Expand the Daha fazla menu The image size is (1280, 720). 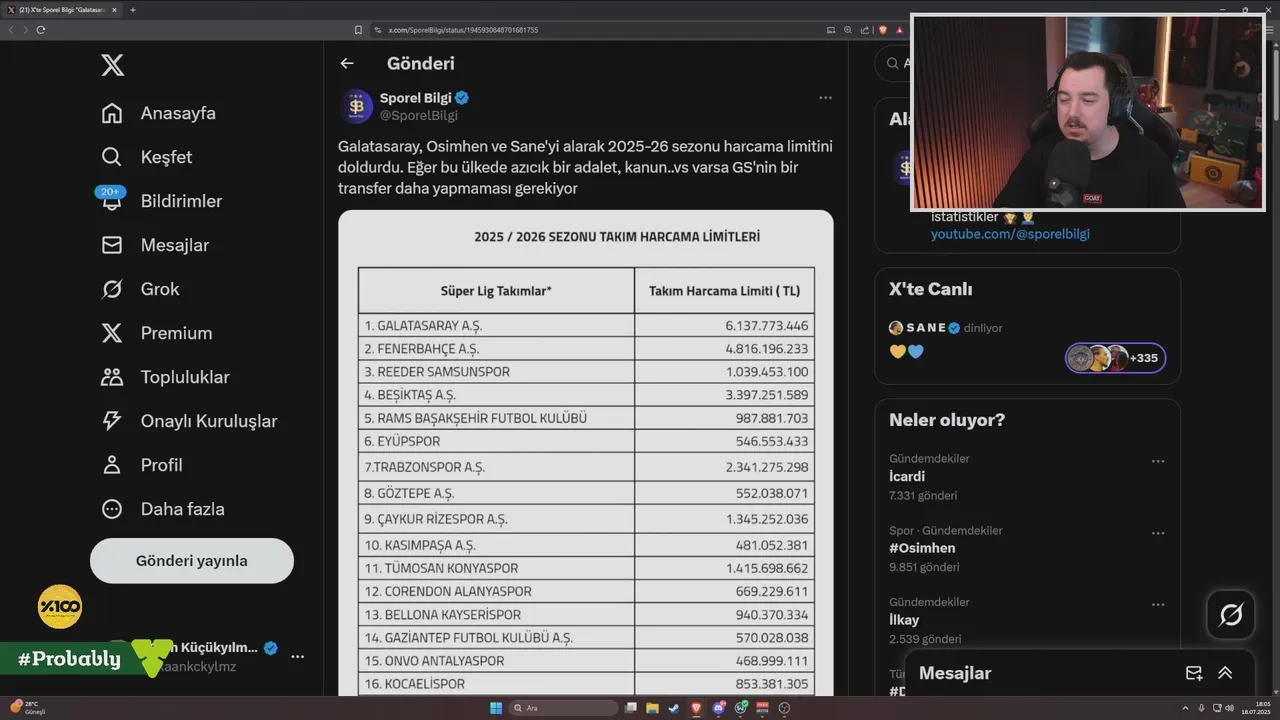click(x=162, y=509)
